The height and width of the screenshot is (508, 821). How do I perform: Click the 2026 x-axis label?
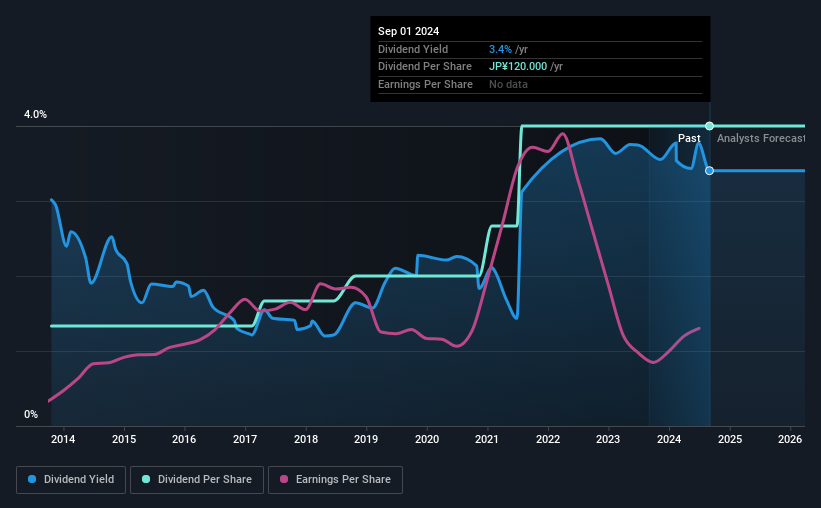coord(790,439)
